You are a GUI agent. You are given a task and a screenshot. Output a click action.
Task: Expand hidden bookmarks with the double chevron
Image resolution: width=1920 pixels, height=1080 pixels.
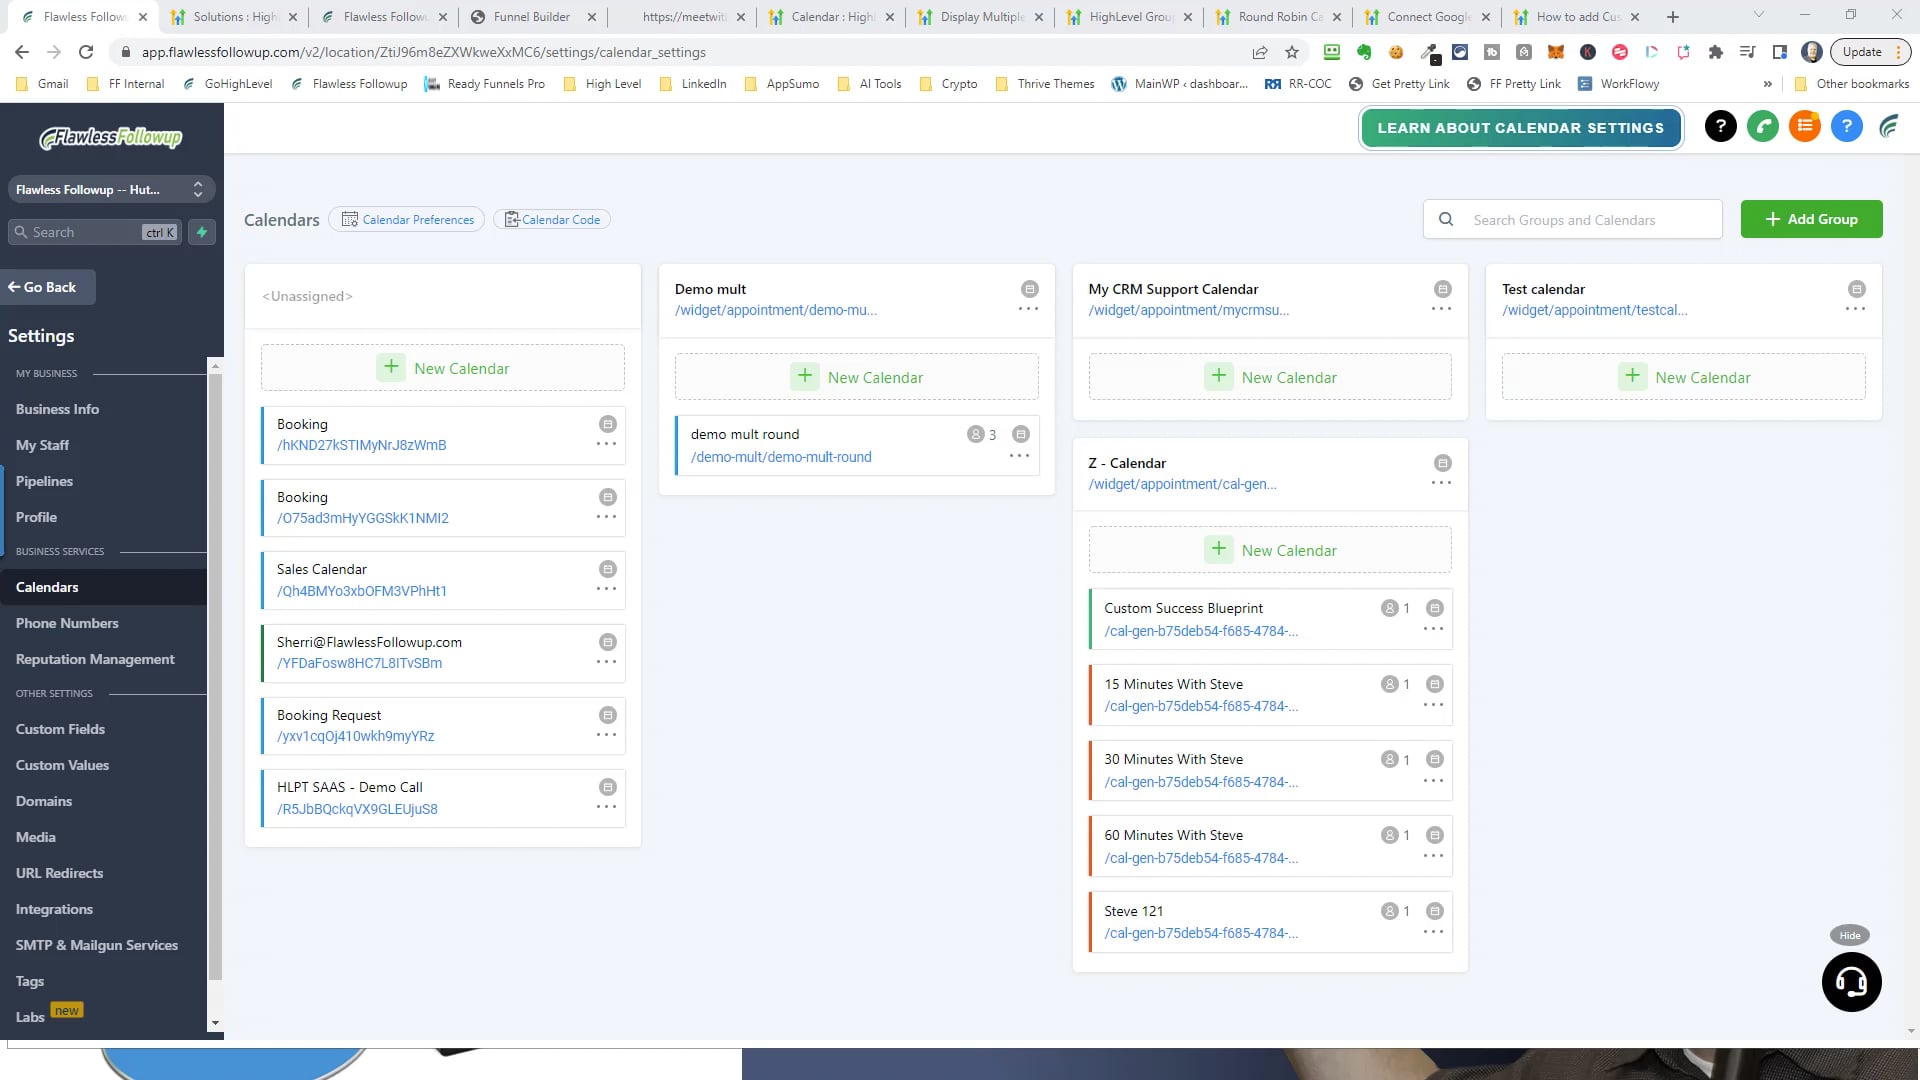[x=1767, y=84]
